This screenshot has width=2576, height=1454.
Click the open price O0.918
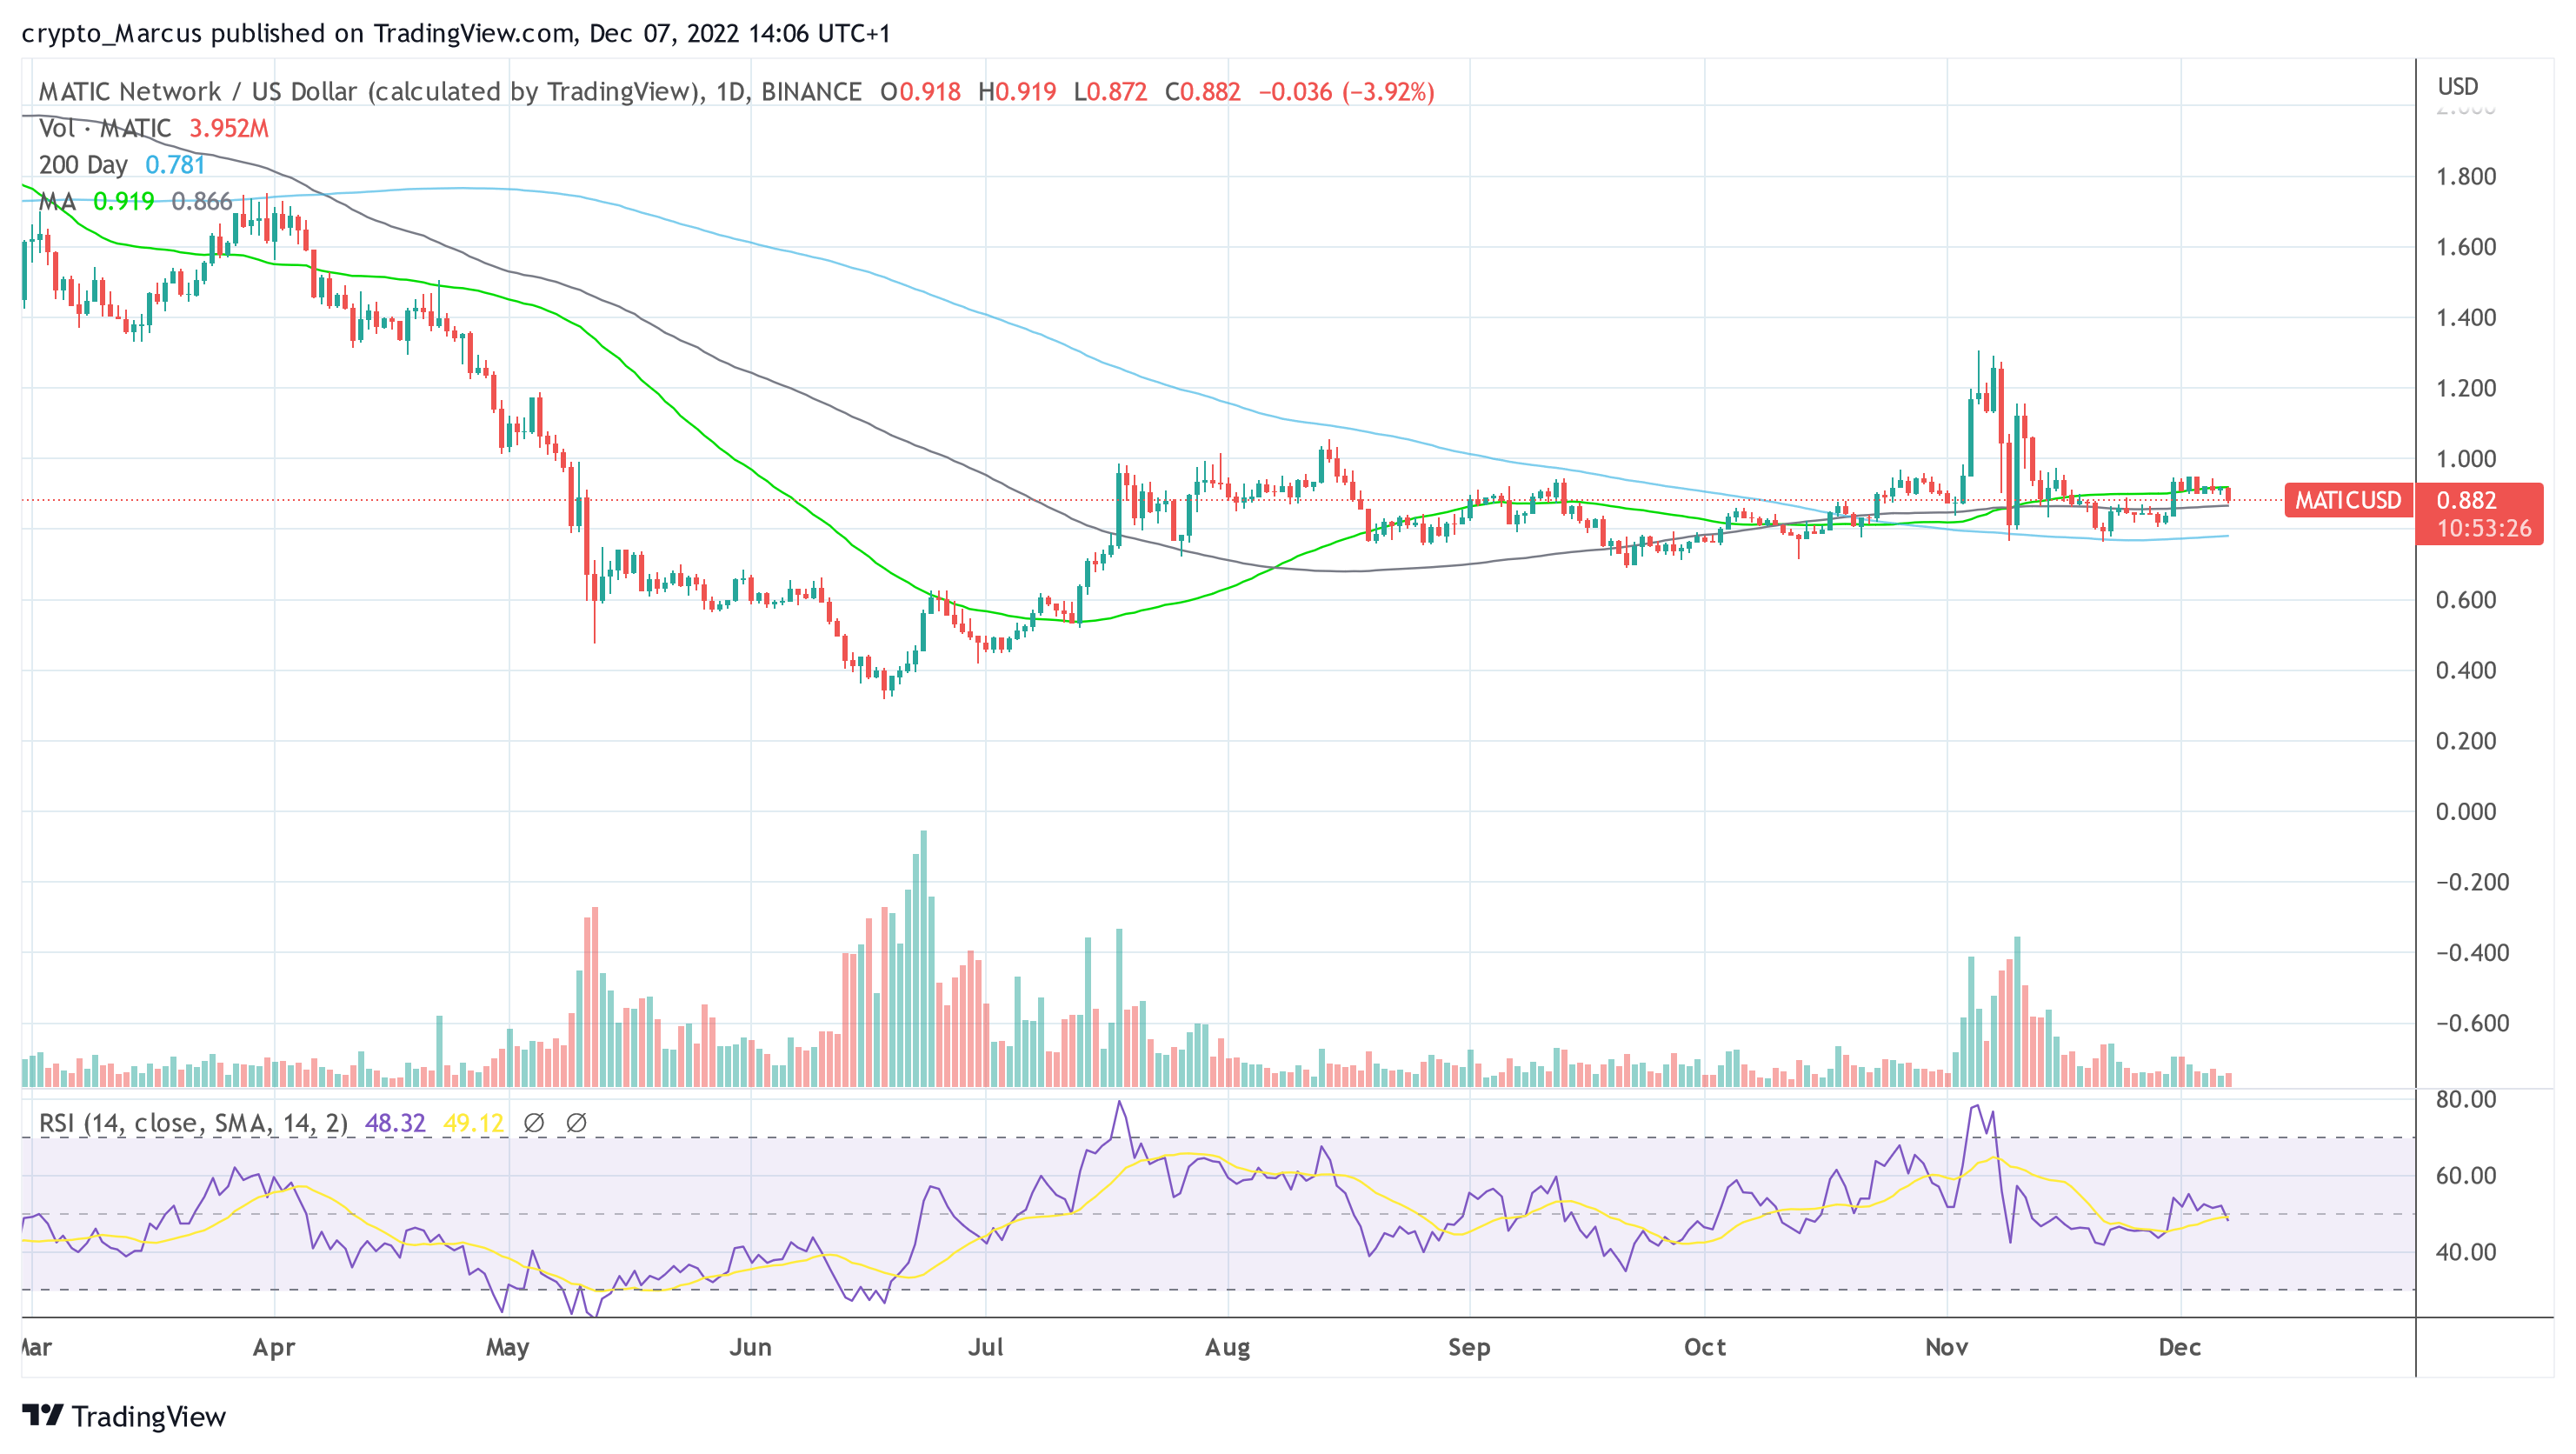pos(920,92)
